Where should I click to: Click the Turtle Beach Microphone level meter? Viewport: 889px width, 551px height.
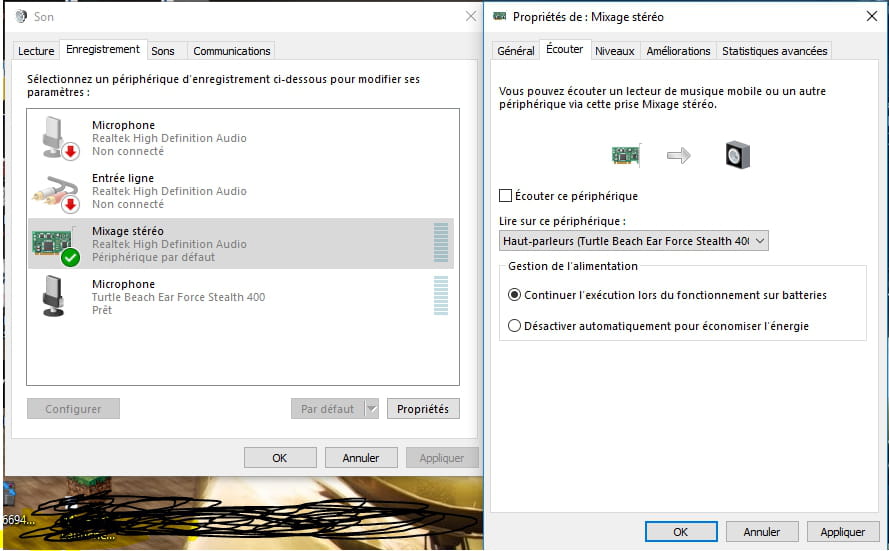(x=441, y=295)
